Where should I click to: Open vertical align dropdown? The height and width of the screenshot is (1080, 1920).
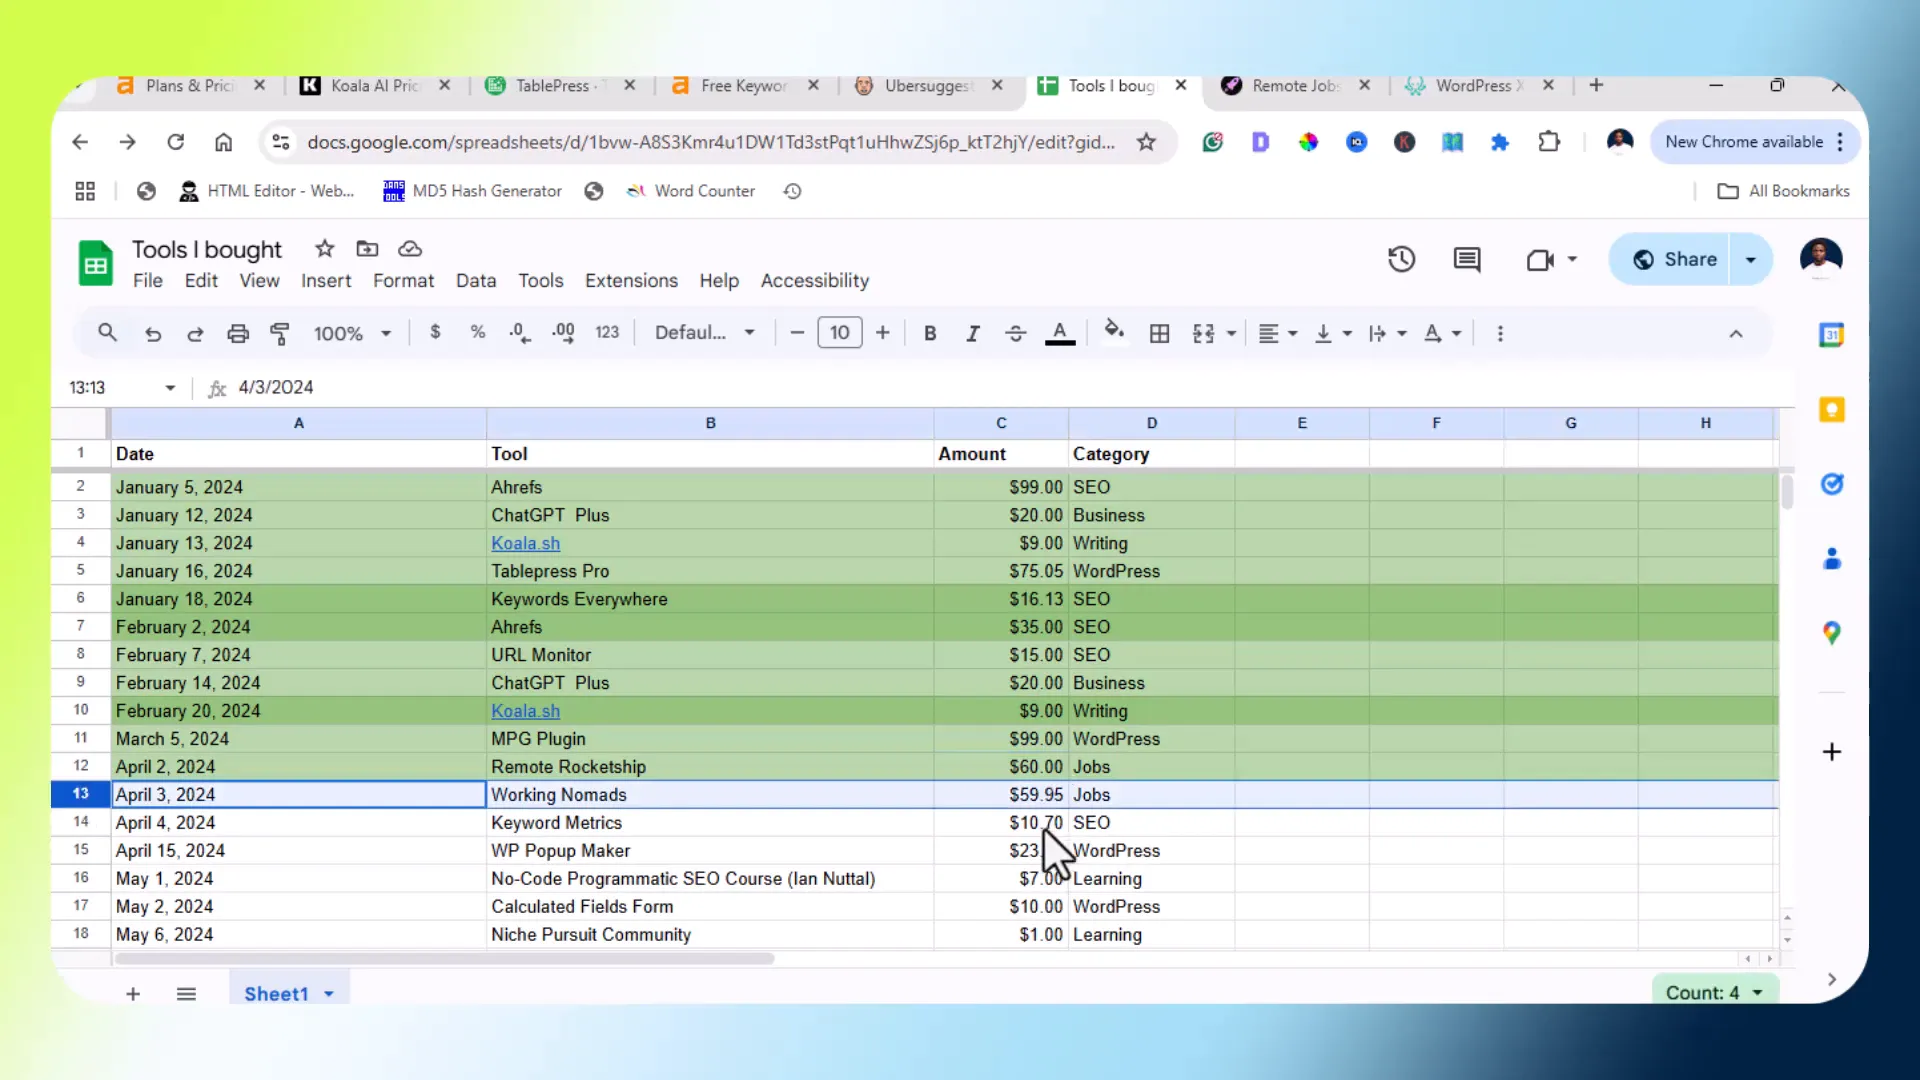click(1333, 334)
